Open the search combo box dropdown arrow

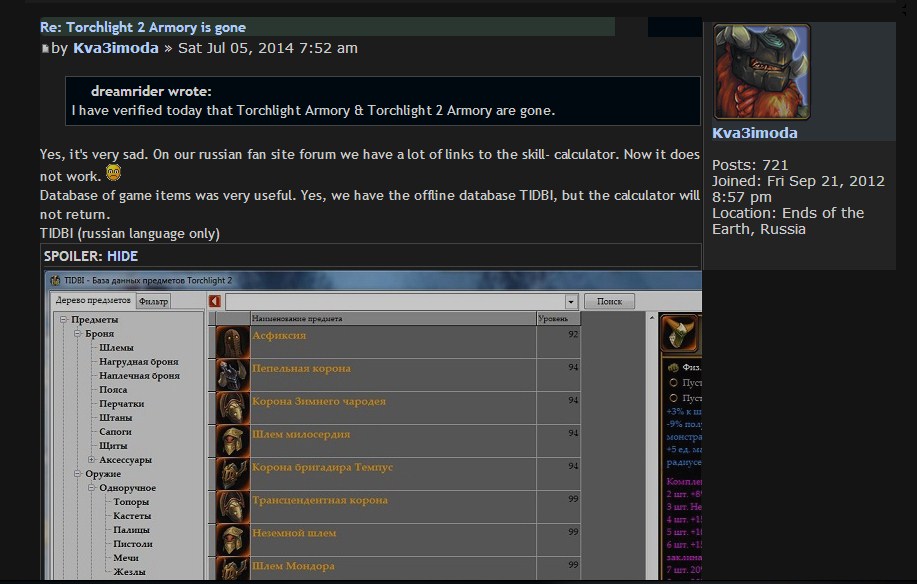pos(571,302)
